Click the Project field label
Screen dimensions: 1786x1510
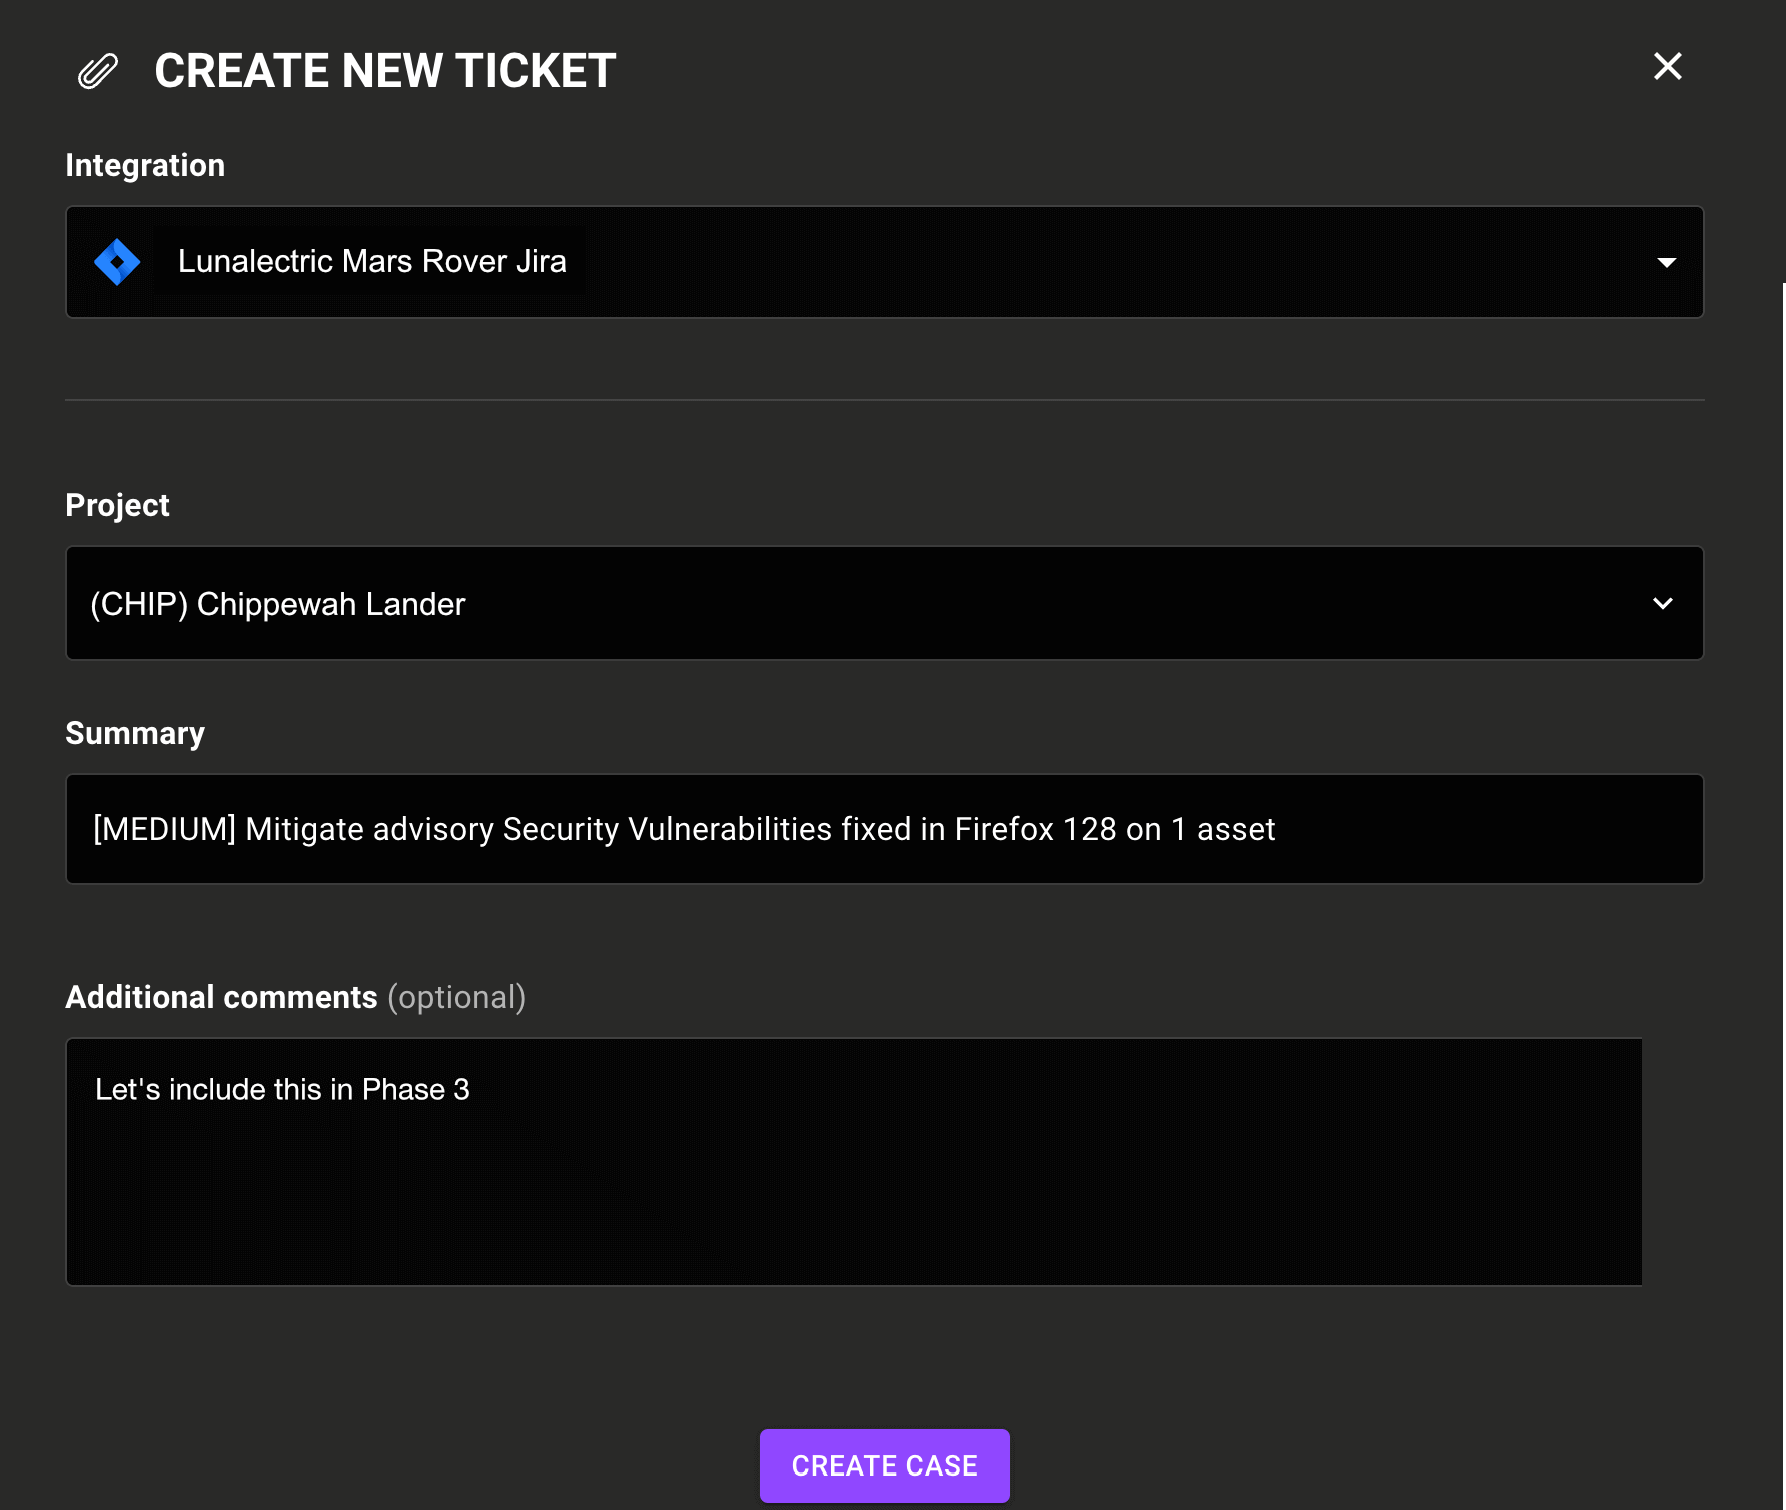[117, 505]
